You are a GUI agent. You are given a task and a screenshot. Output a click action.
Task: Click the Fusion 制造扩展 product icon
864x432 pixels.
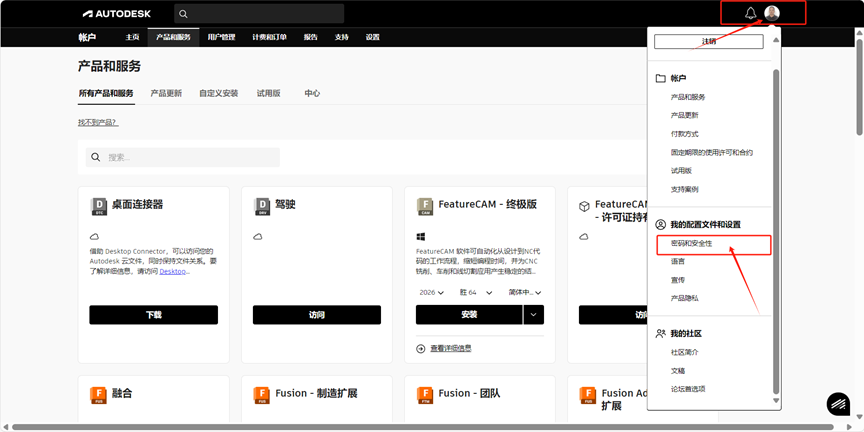262,395
